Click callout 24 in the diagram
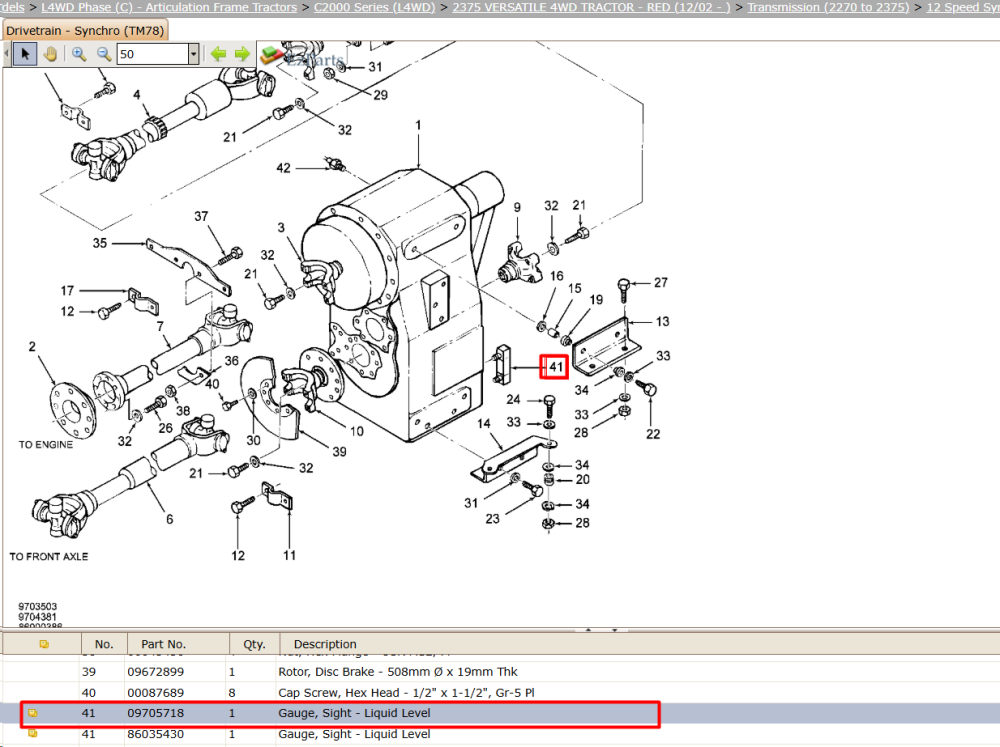1000x747 pixels. click(x=513, y=399)
